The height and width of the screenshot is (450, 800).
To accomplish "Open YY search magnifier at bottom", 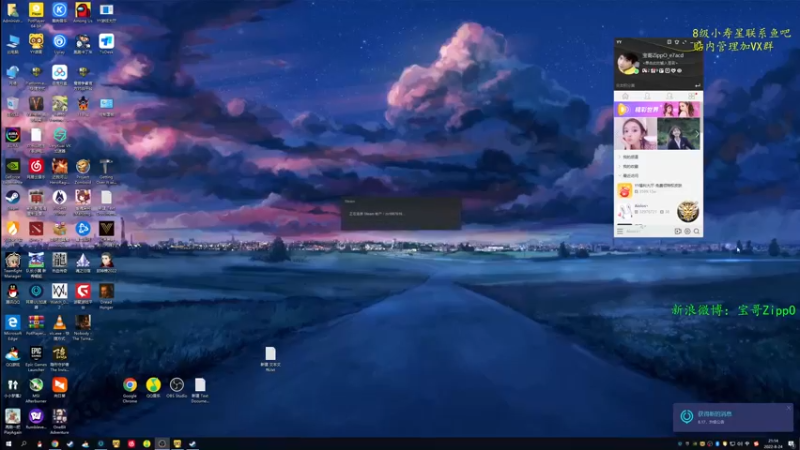I will (696, 231).
